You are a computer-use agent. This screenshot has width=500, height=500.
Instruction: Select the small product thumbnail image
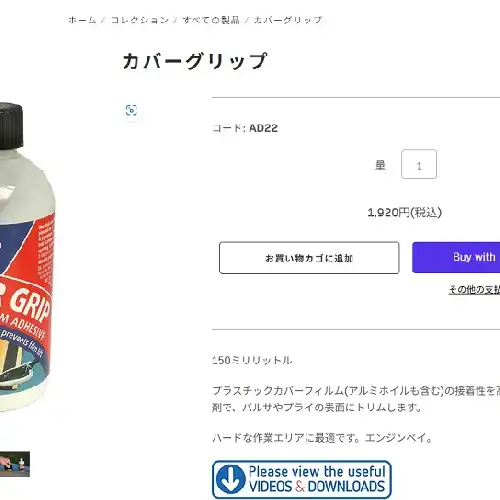pos(15,464)
